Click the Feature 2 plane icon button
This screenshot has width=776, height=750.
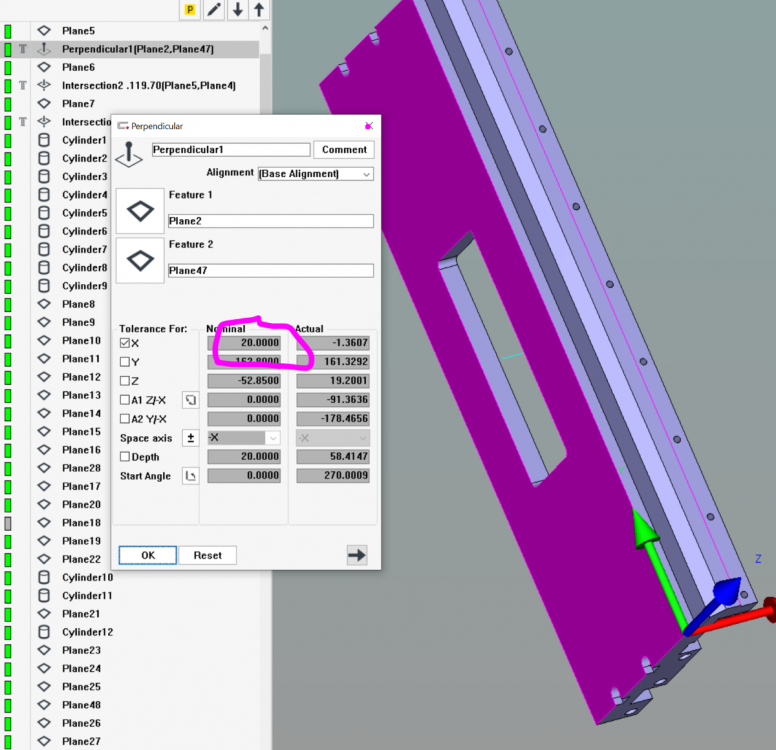pyautogui.click(x=140, y=260)
